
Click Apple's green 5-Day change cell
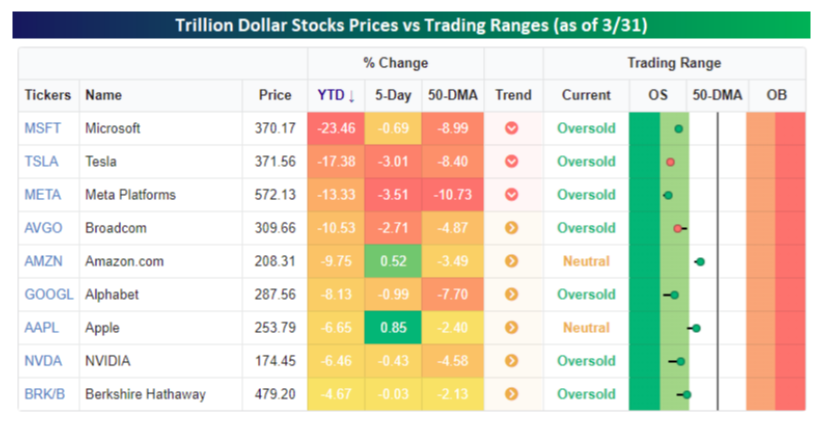pyautogui.click(x=392, y=328)
